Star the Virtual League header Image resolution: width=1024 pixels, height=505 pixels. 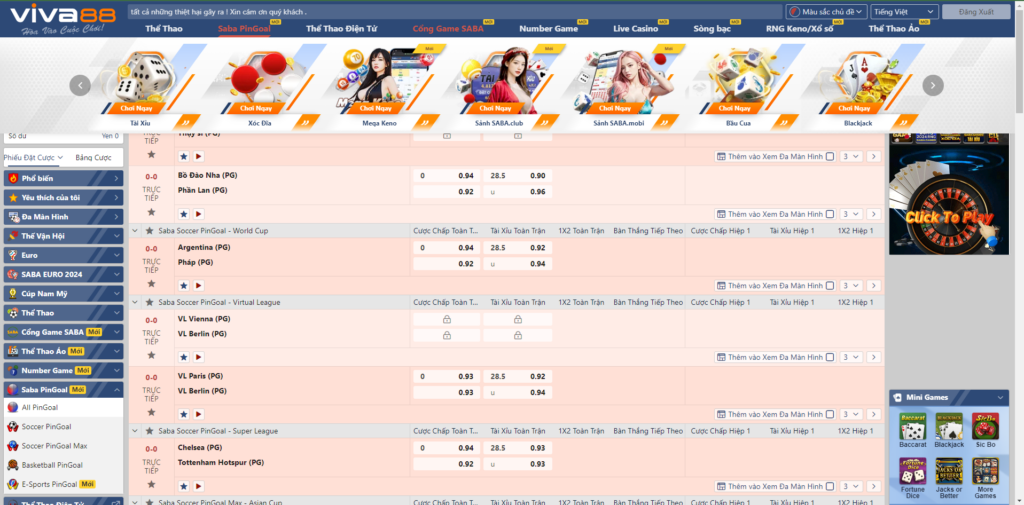[150, 302]
